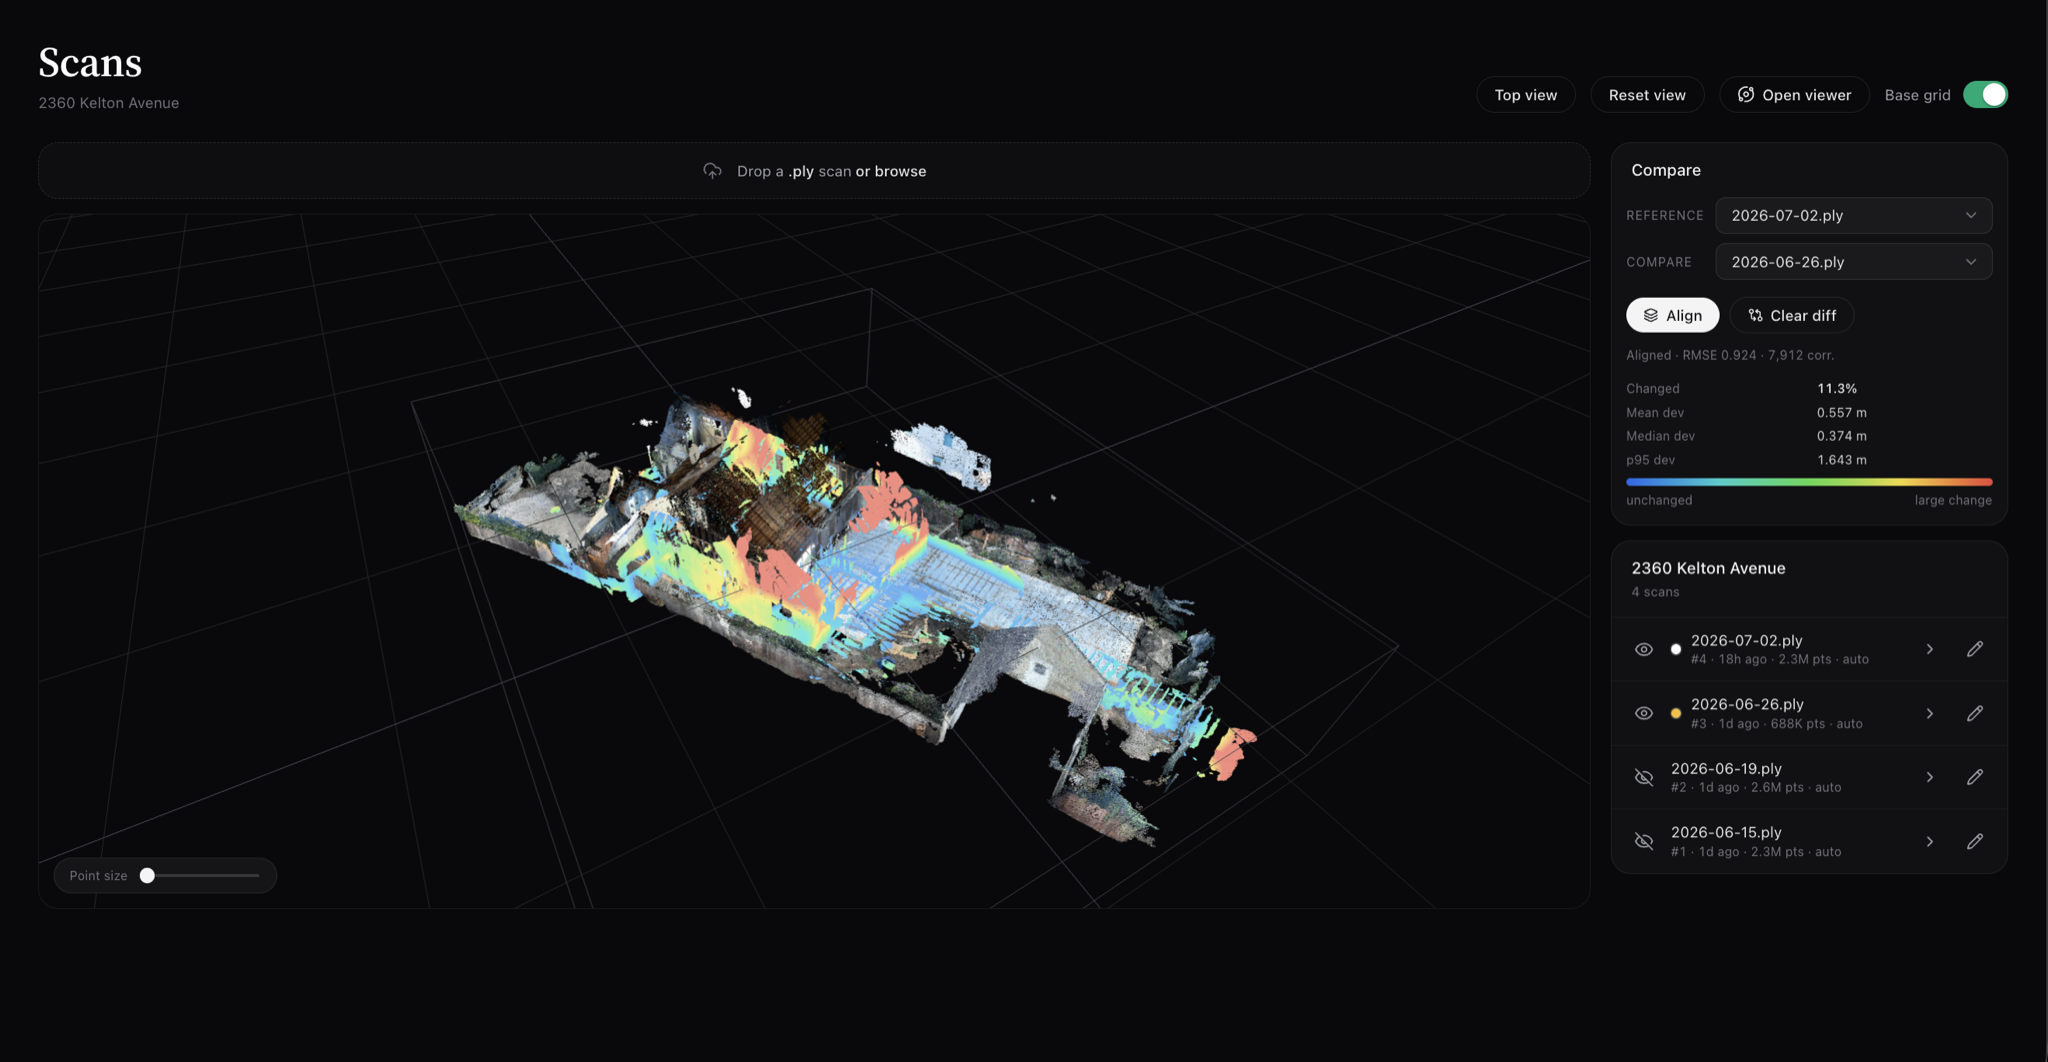The height and width of the screenshot is (1062, 2048).
Task: Click the '4 scans' count label
Action: [1655, 592]
